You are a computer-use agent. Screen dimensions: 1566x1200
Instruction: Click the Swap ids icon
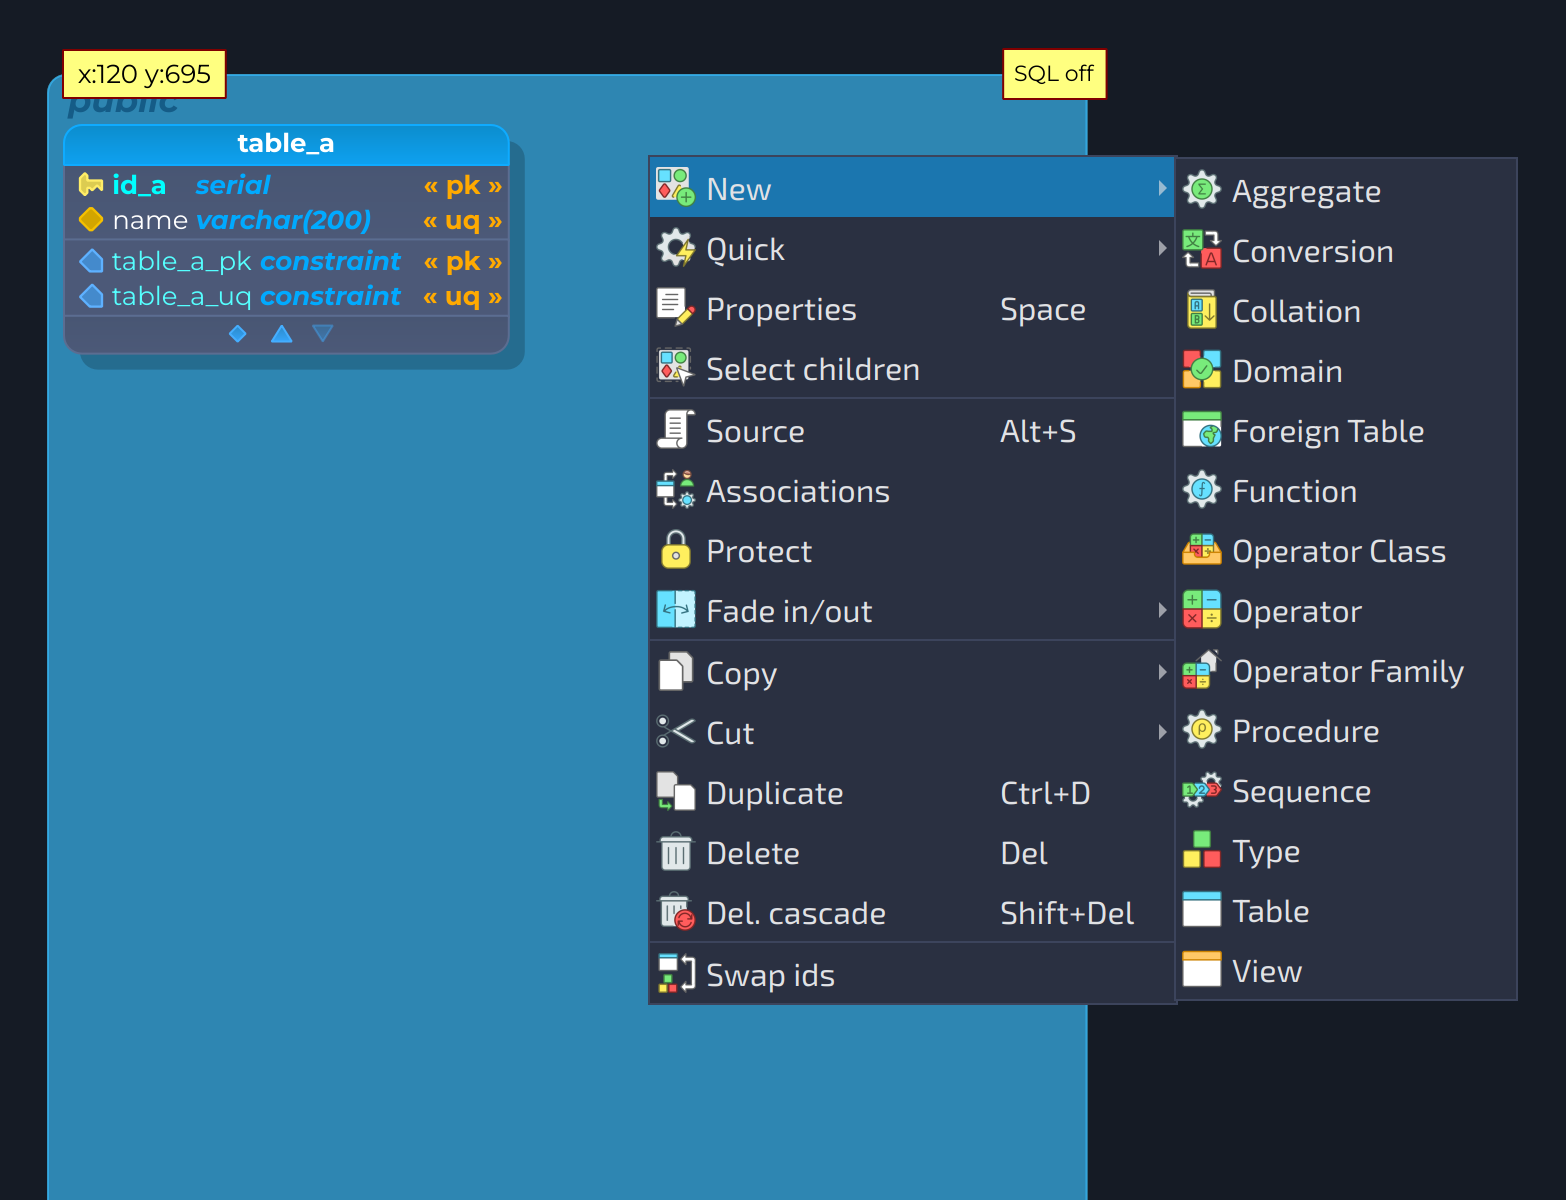coord(676,974)
